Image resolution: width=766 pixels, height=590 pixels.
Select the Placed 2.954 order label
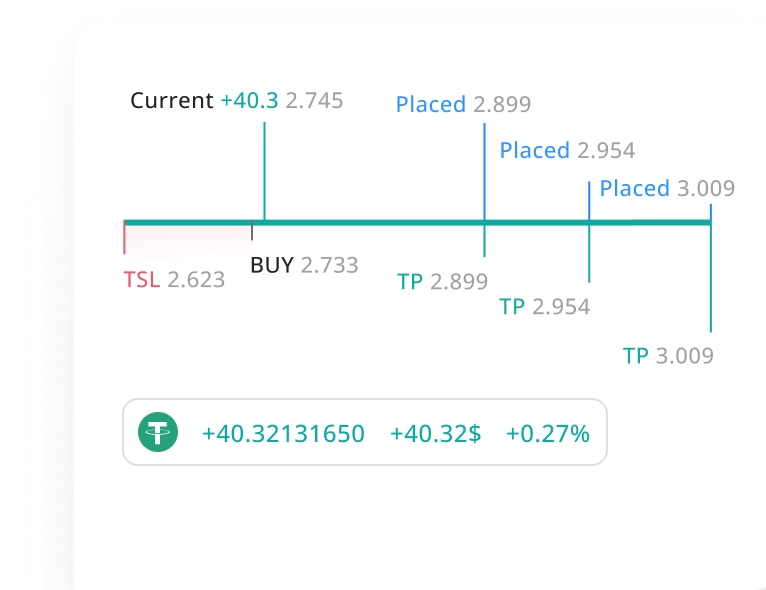tap(567, 150)
